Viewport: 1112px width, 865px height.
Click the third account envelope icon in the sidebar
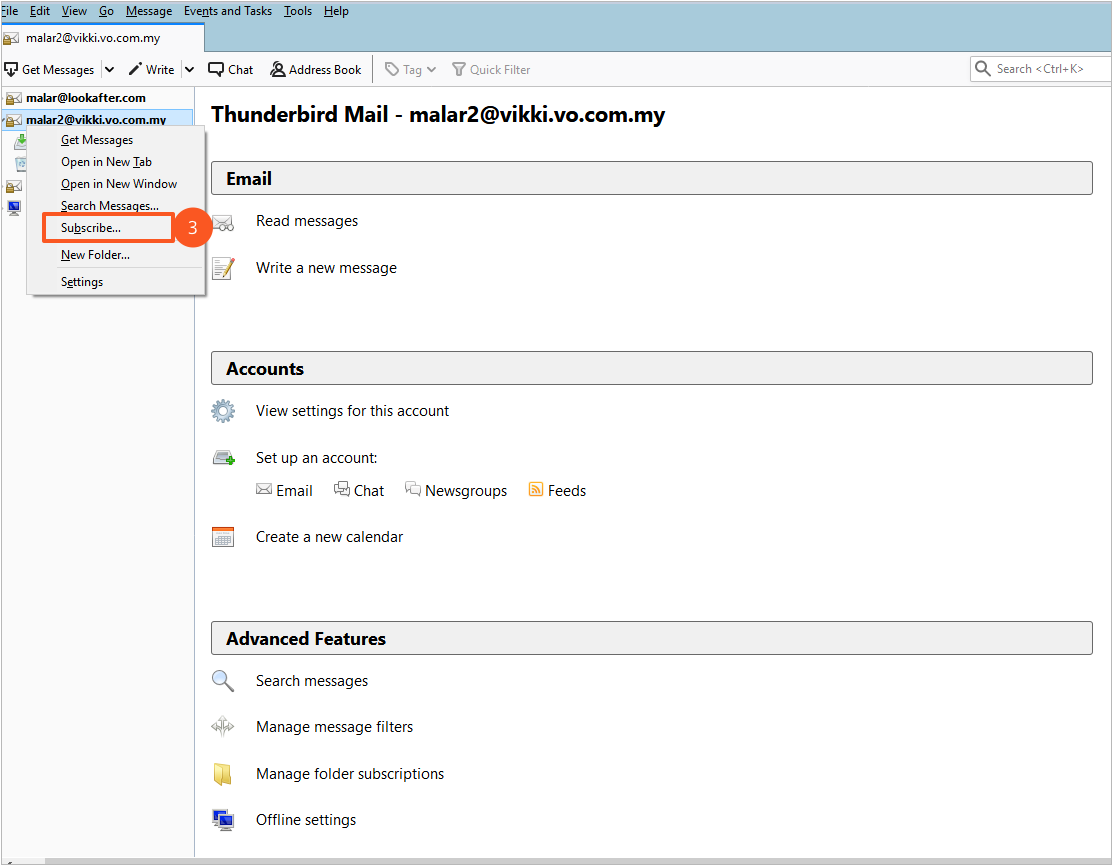14,186
